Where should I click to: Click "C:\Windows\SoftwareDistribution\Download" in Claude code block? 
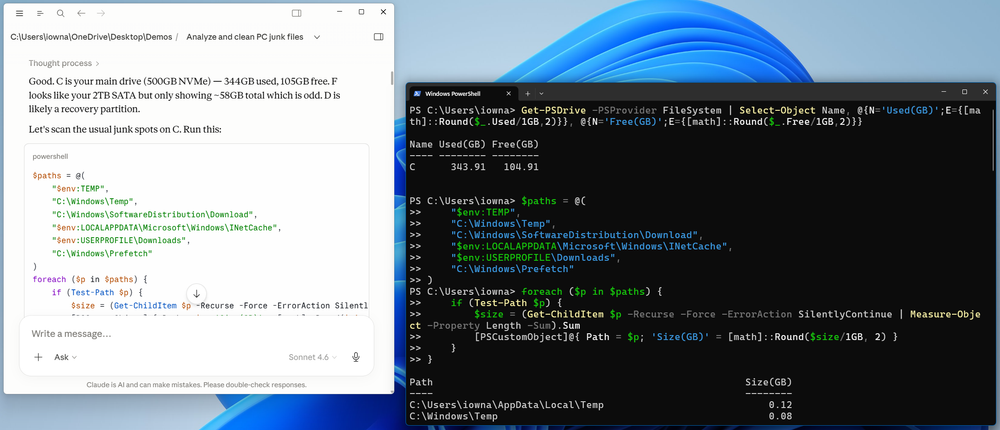click(153, 214)
